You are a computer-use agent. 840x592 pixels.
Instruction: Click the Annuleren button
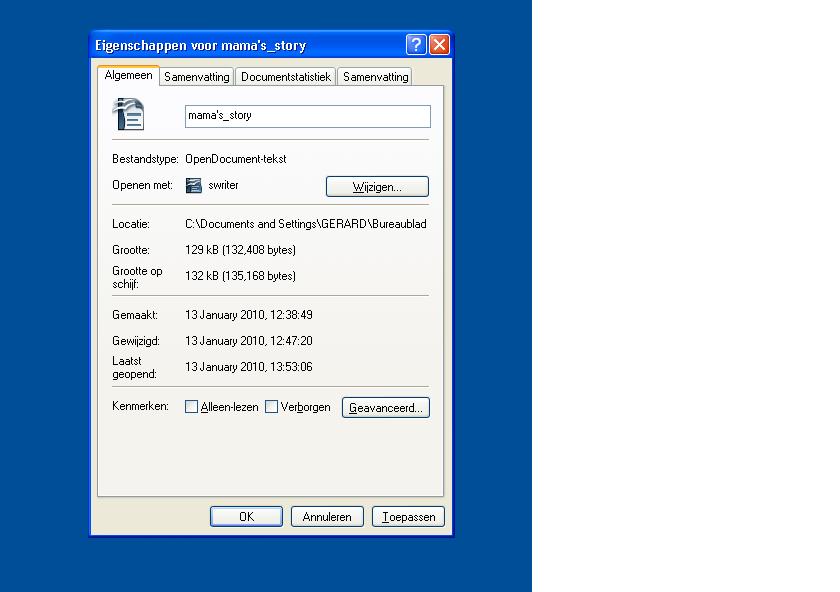(x=327, y=517)
